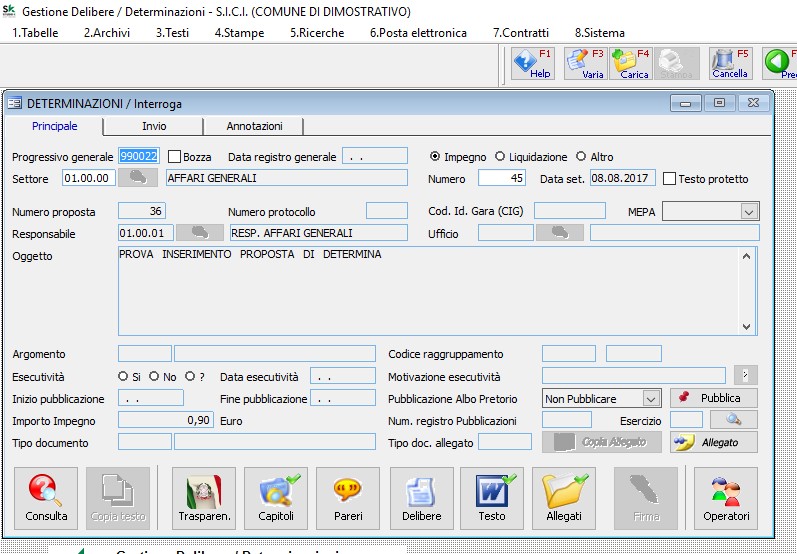Open the Operatori users button
This screenshot has width=797, height=554.
tap(726, 499)
